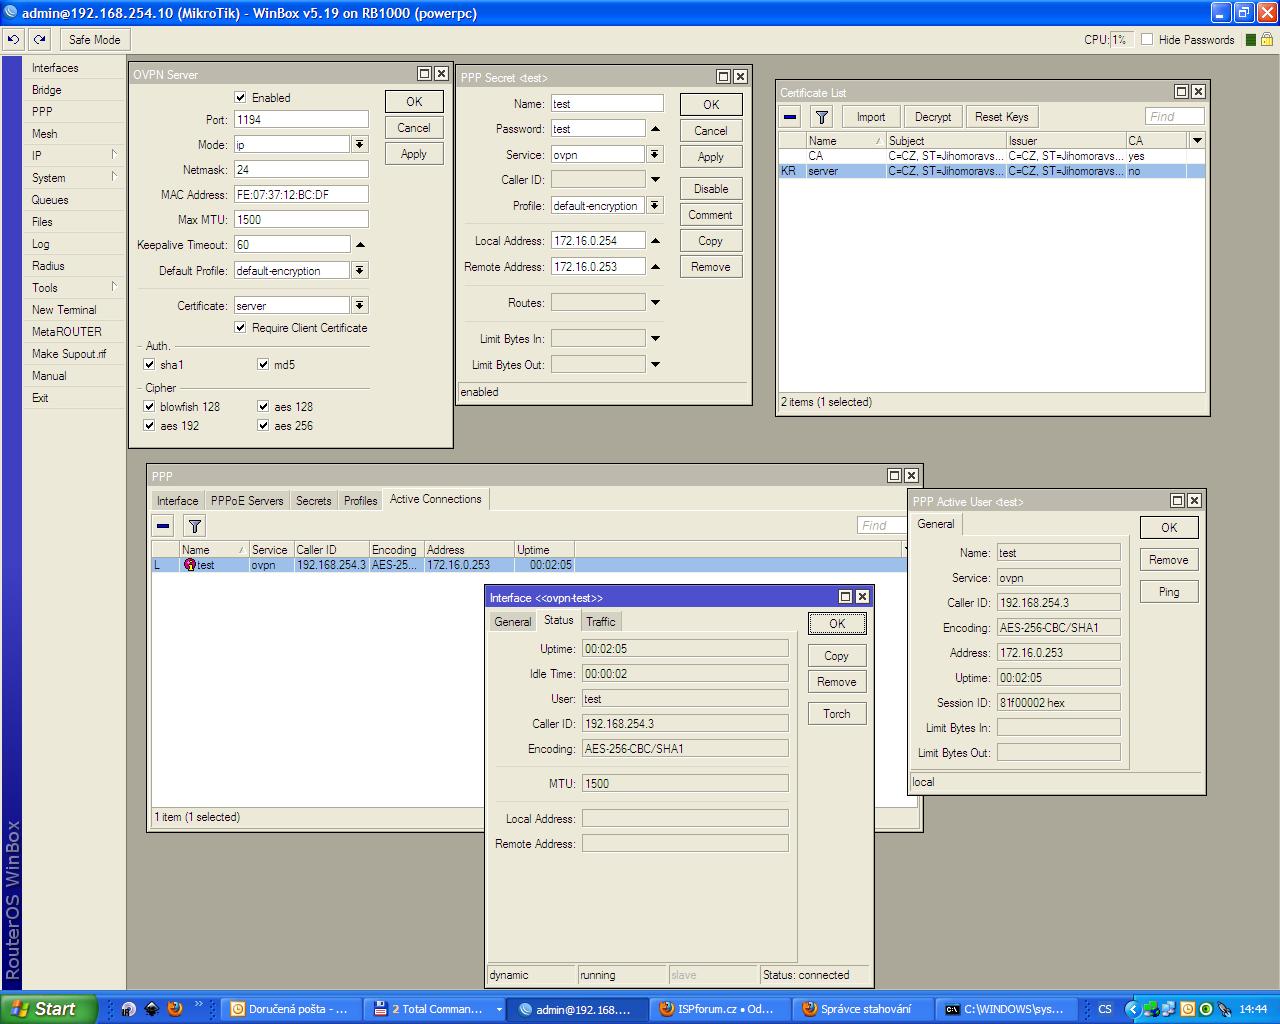Click Torch in the ovpn-test interface window
The image size is (1280, 1024).
pos(837,714)
